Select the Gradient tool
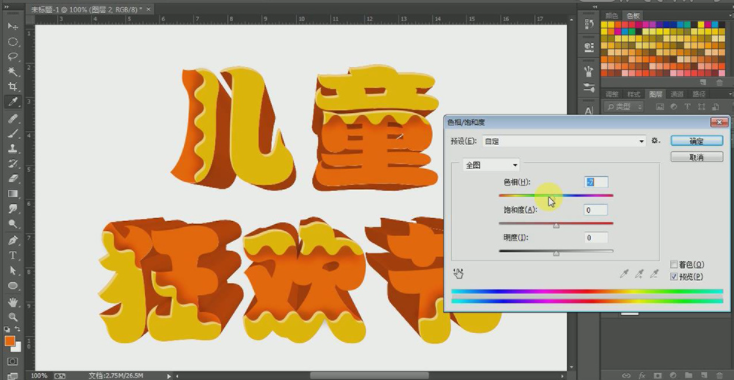The height and width of the screenshot is (380, 734). point(13,193)
